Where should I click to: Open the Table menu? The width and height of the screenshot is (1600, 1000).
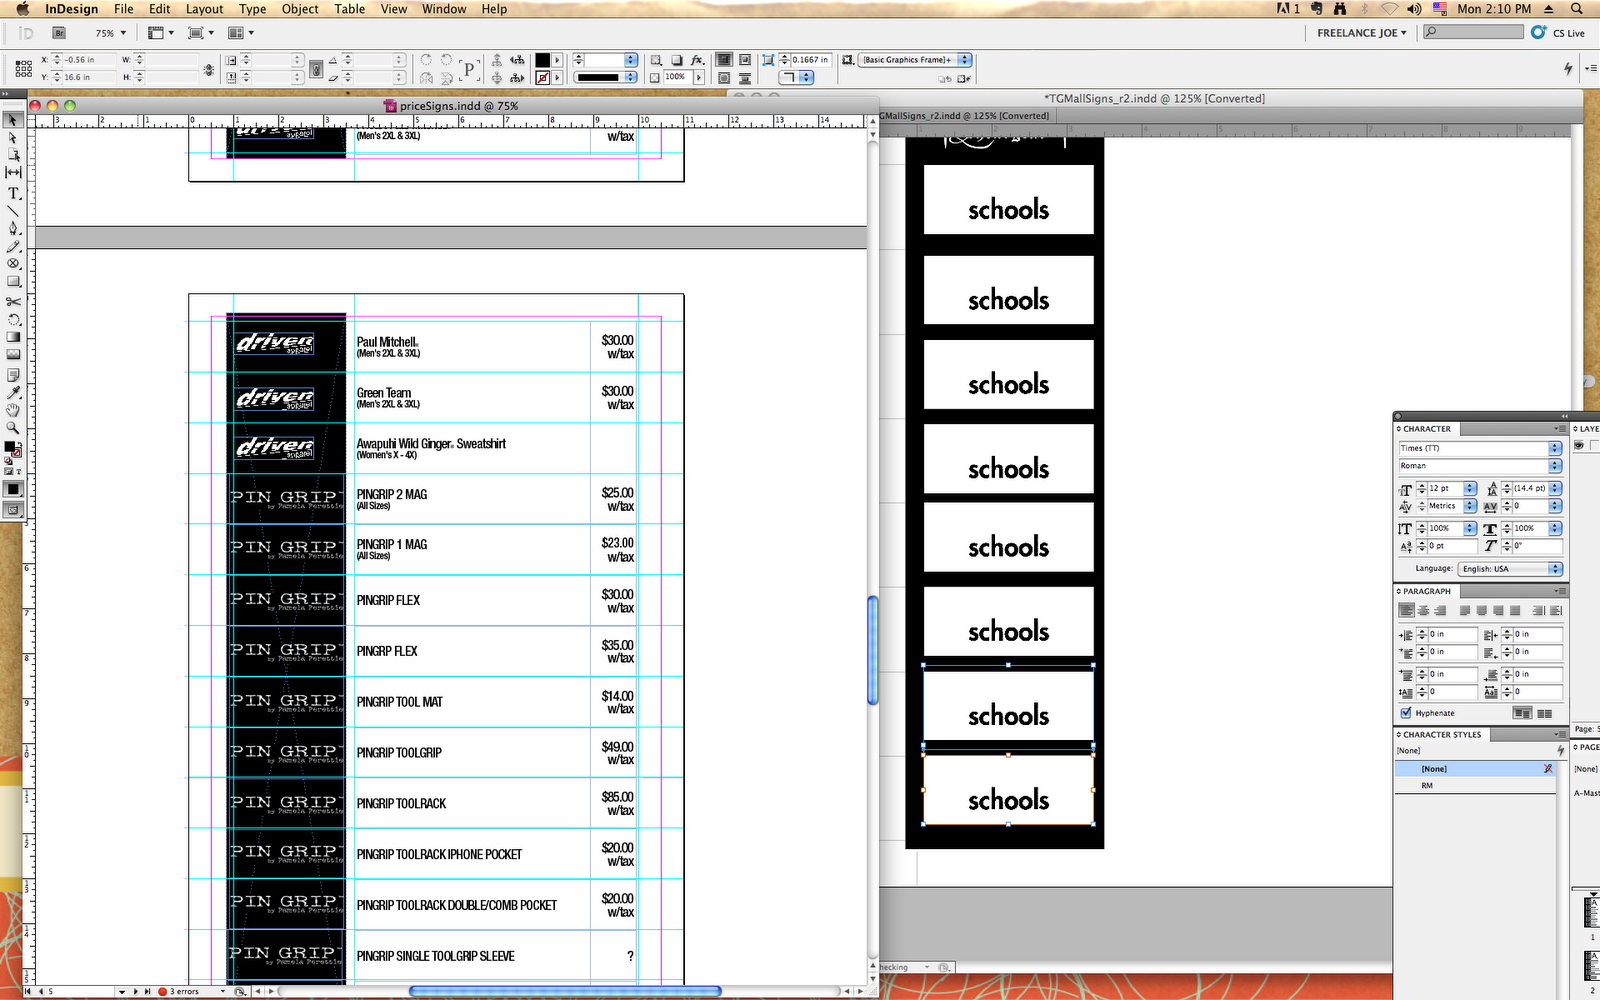click(349, 9)
